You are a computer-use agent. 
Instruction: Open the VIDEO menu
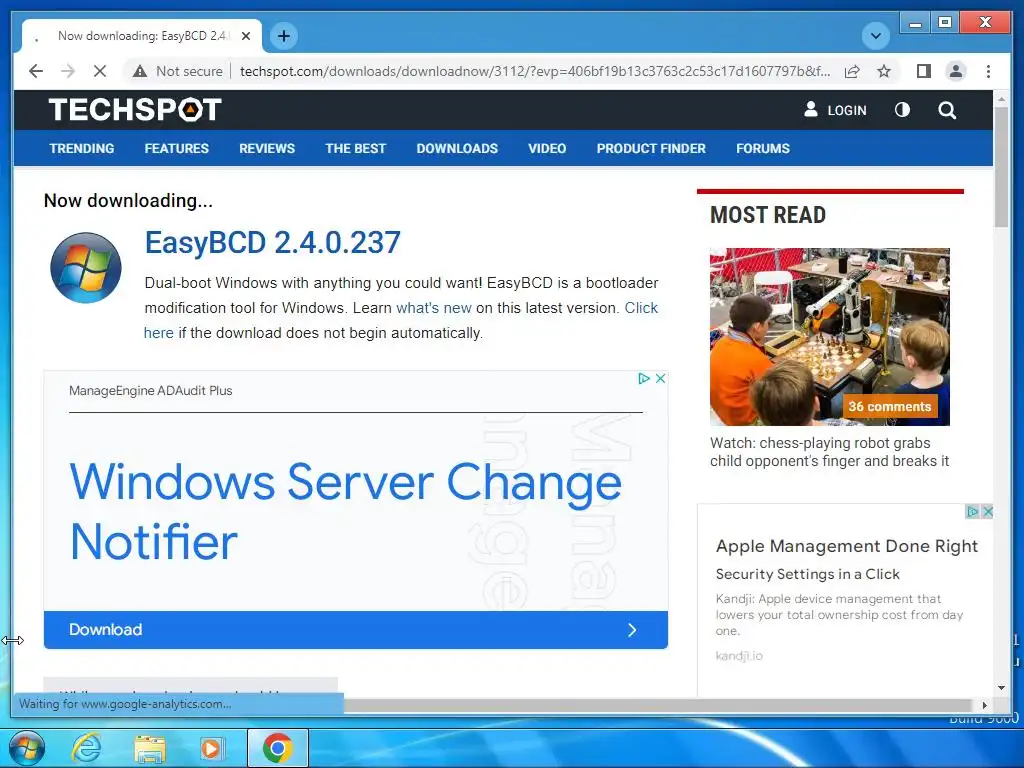tap(547, 148)
